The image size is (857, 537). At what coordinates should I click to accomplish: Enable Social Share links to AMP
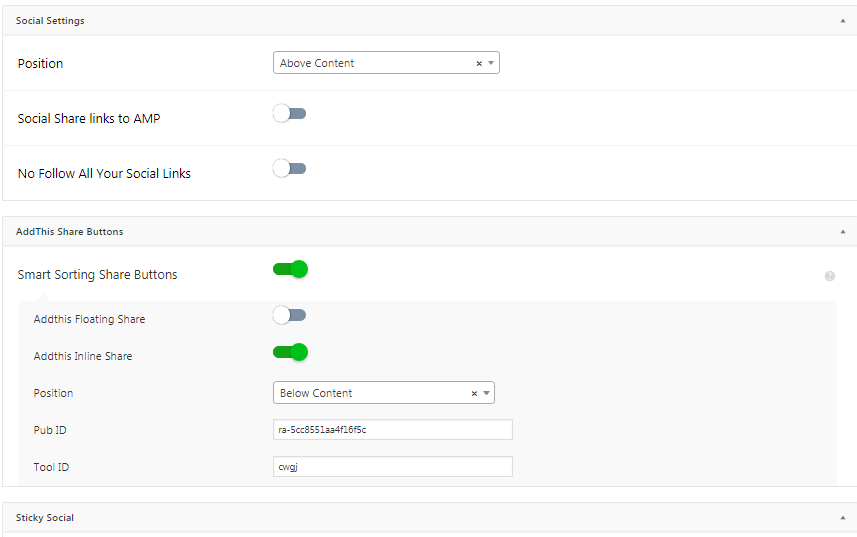pos(290,114)
